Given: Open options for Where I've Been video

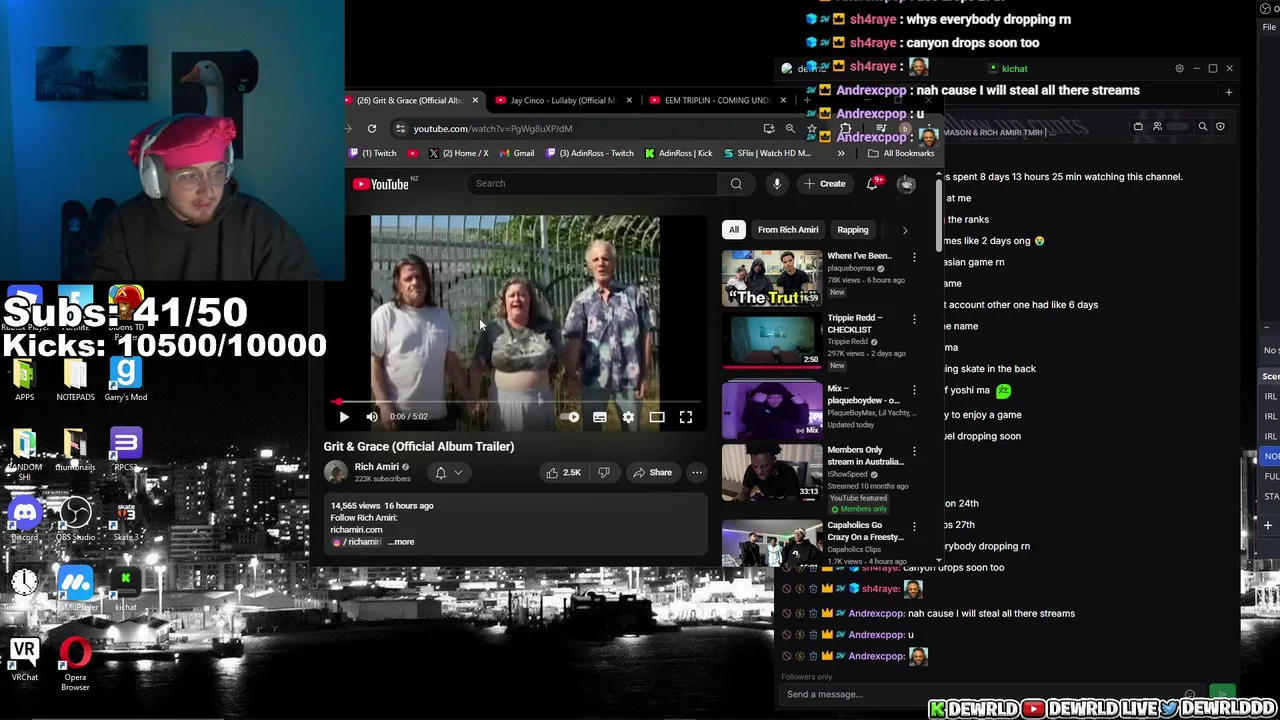Looking at the screenshot, I should 914,257.
